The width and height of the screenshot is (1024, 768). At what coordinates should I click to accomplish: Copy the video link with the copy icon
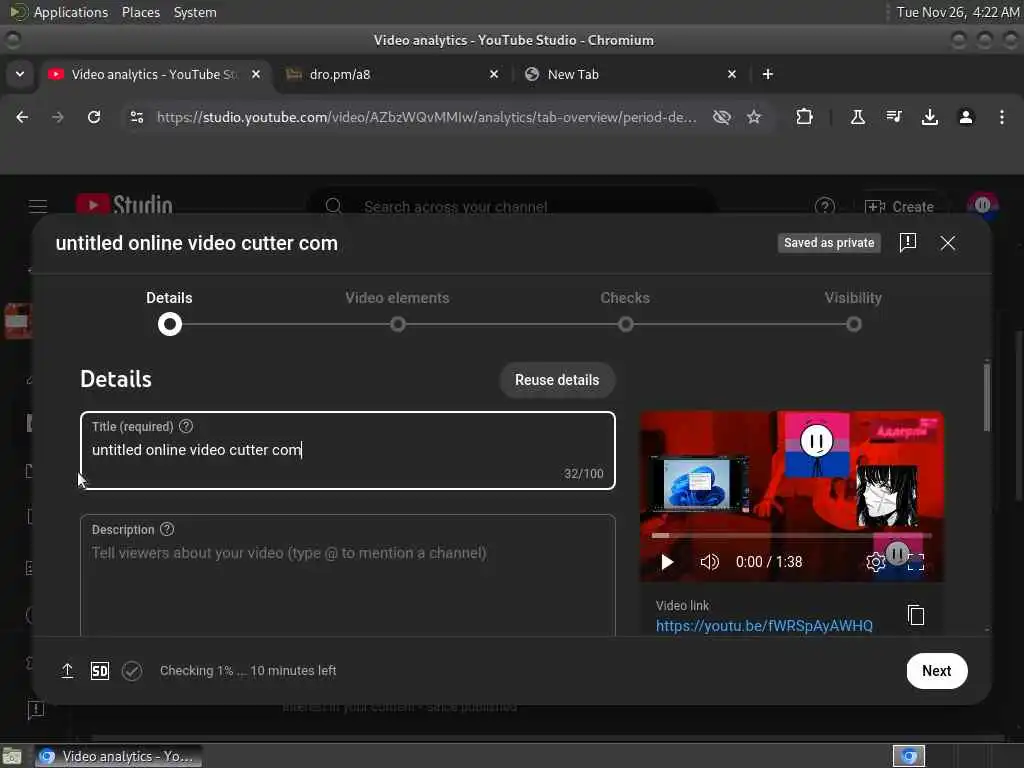point(916,615)
